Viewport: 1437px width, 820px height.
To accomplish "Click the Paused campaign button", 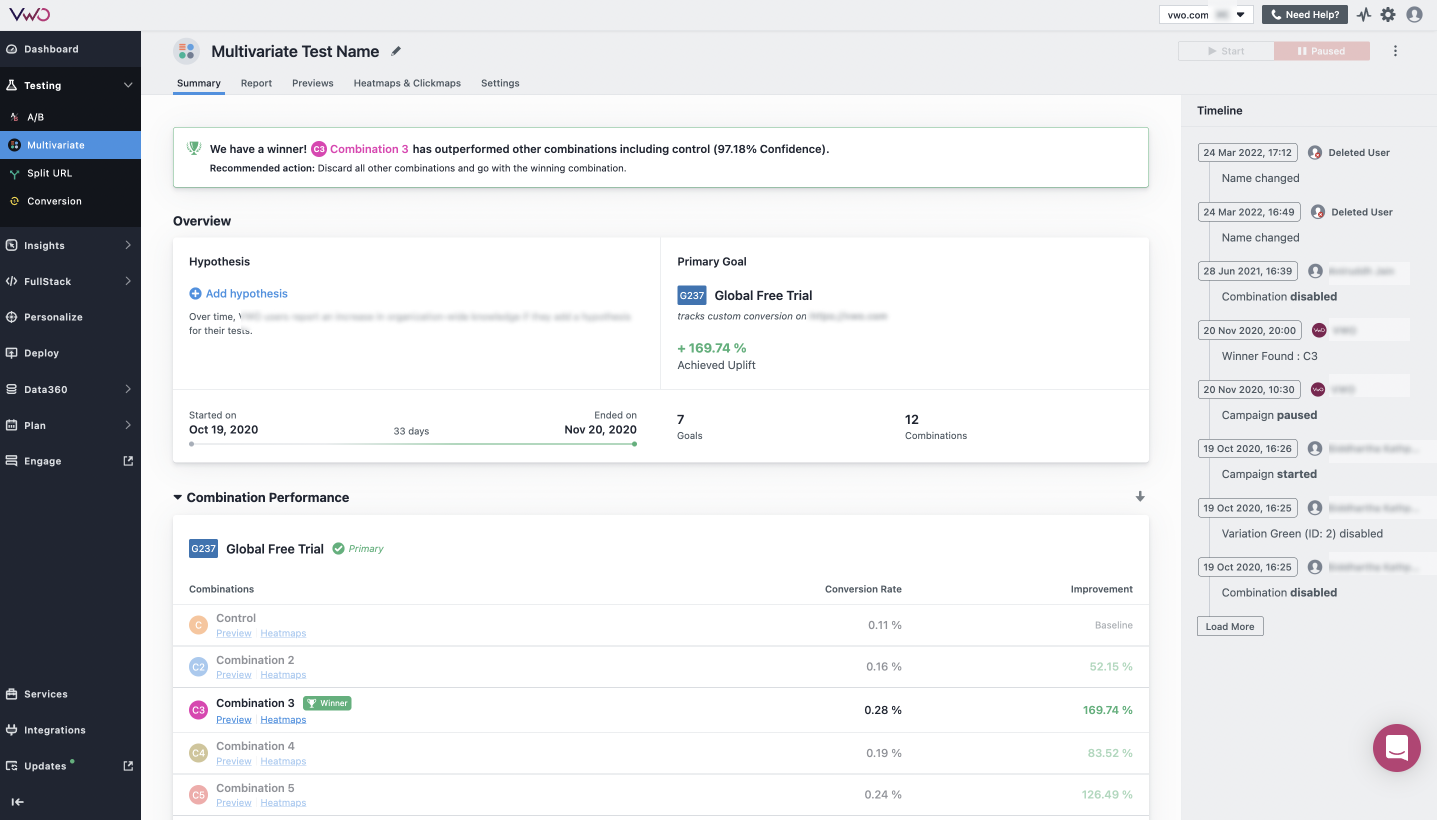I will point(1322,51).
